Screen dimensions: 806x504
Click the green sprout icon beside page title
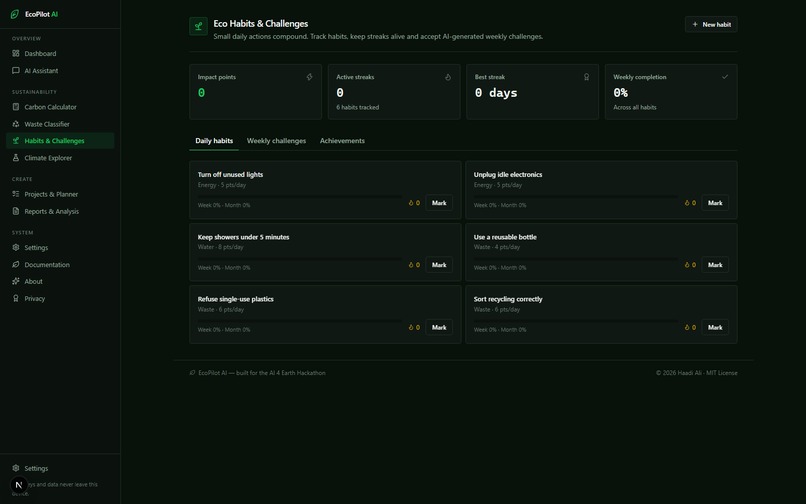pos(198,26)
